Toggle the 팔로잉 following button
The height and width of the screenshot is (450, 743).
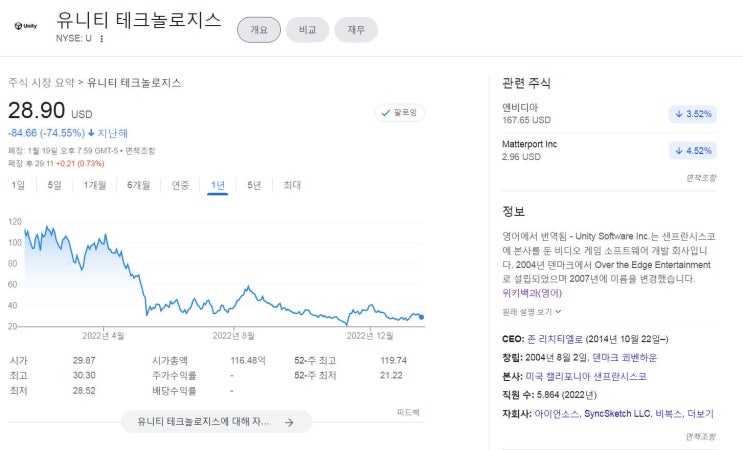(399, 113)
